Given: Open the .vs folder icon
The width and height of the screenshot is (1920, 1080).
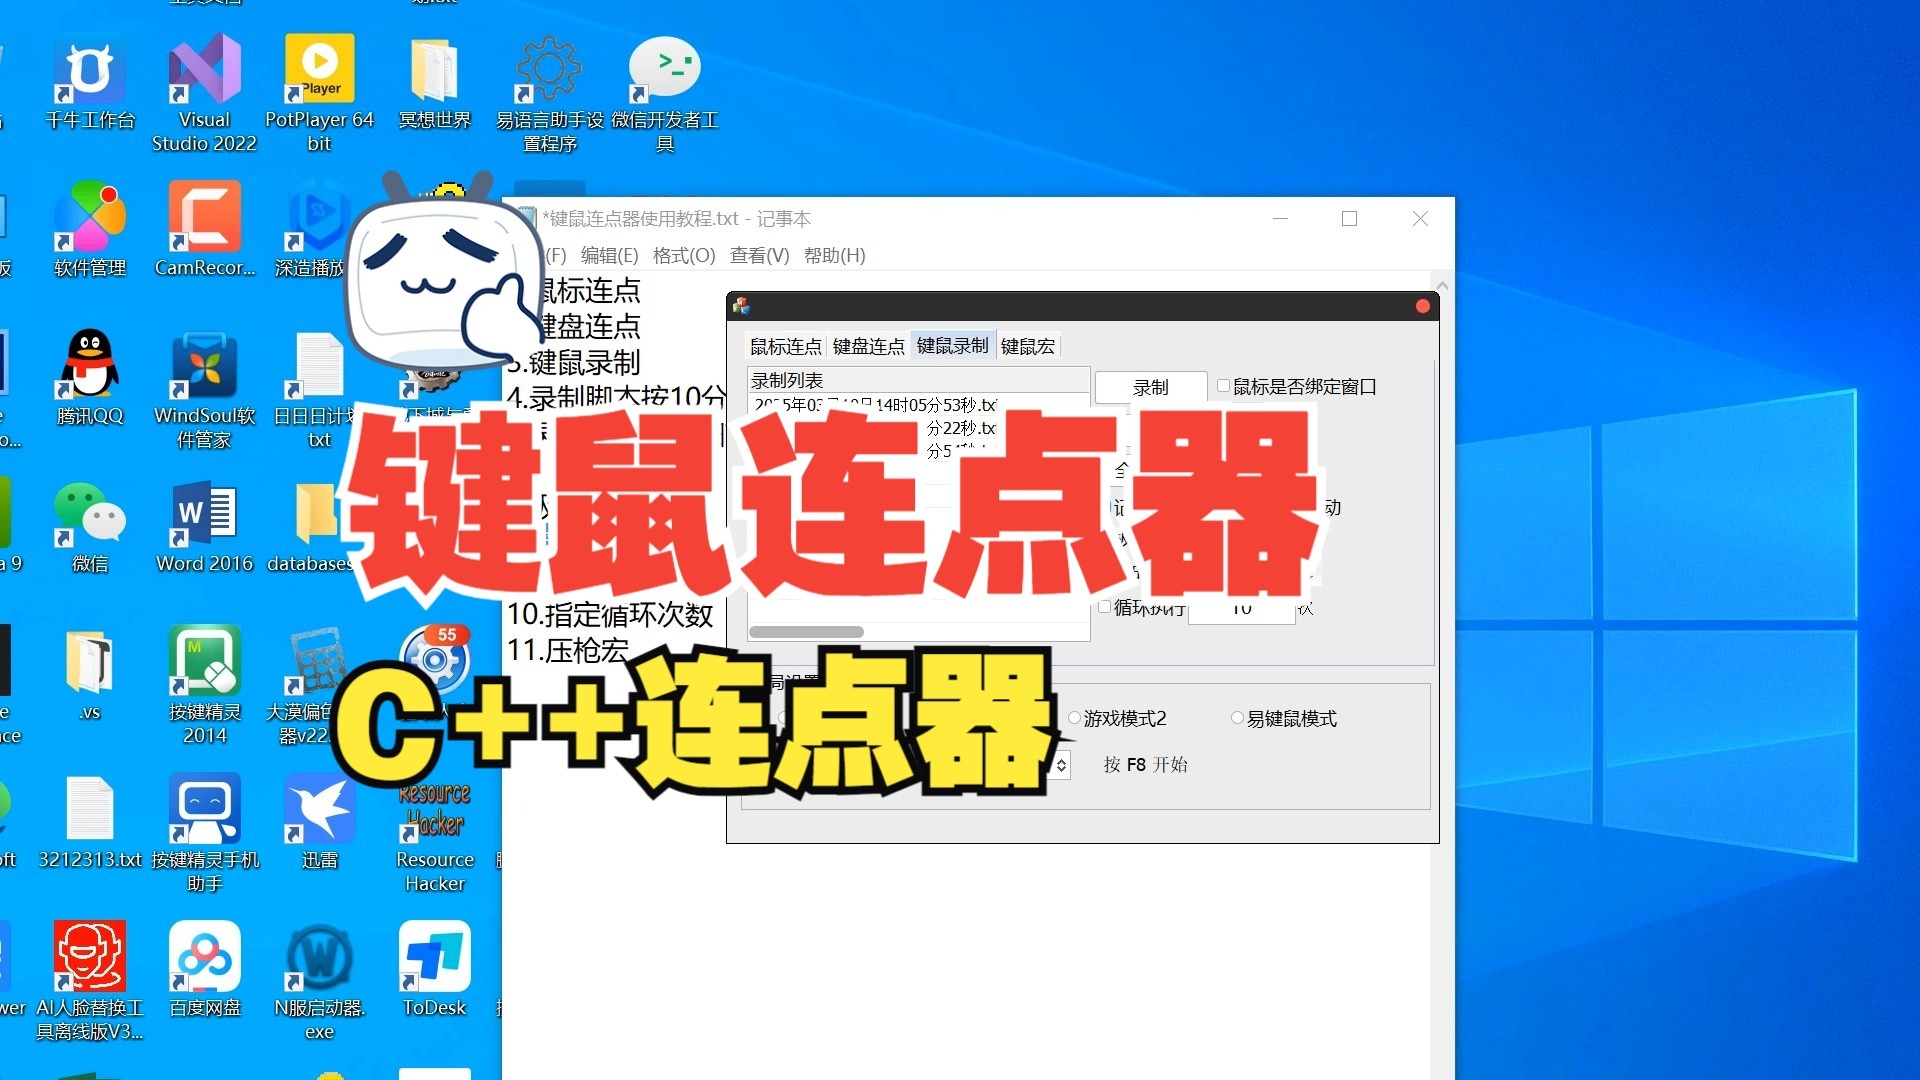Looking at the screenshot, I should pyautogui.click(x=90, y=675).
